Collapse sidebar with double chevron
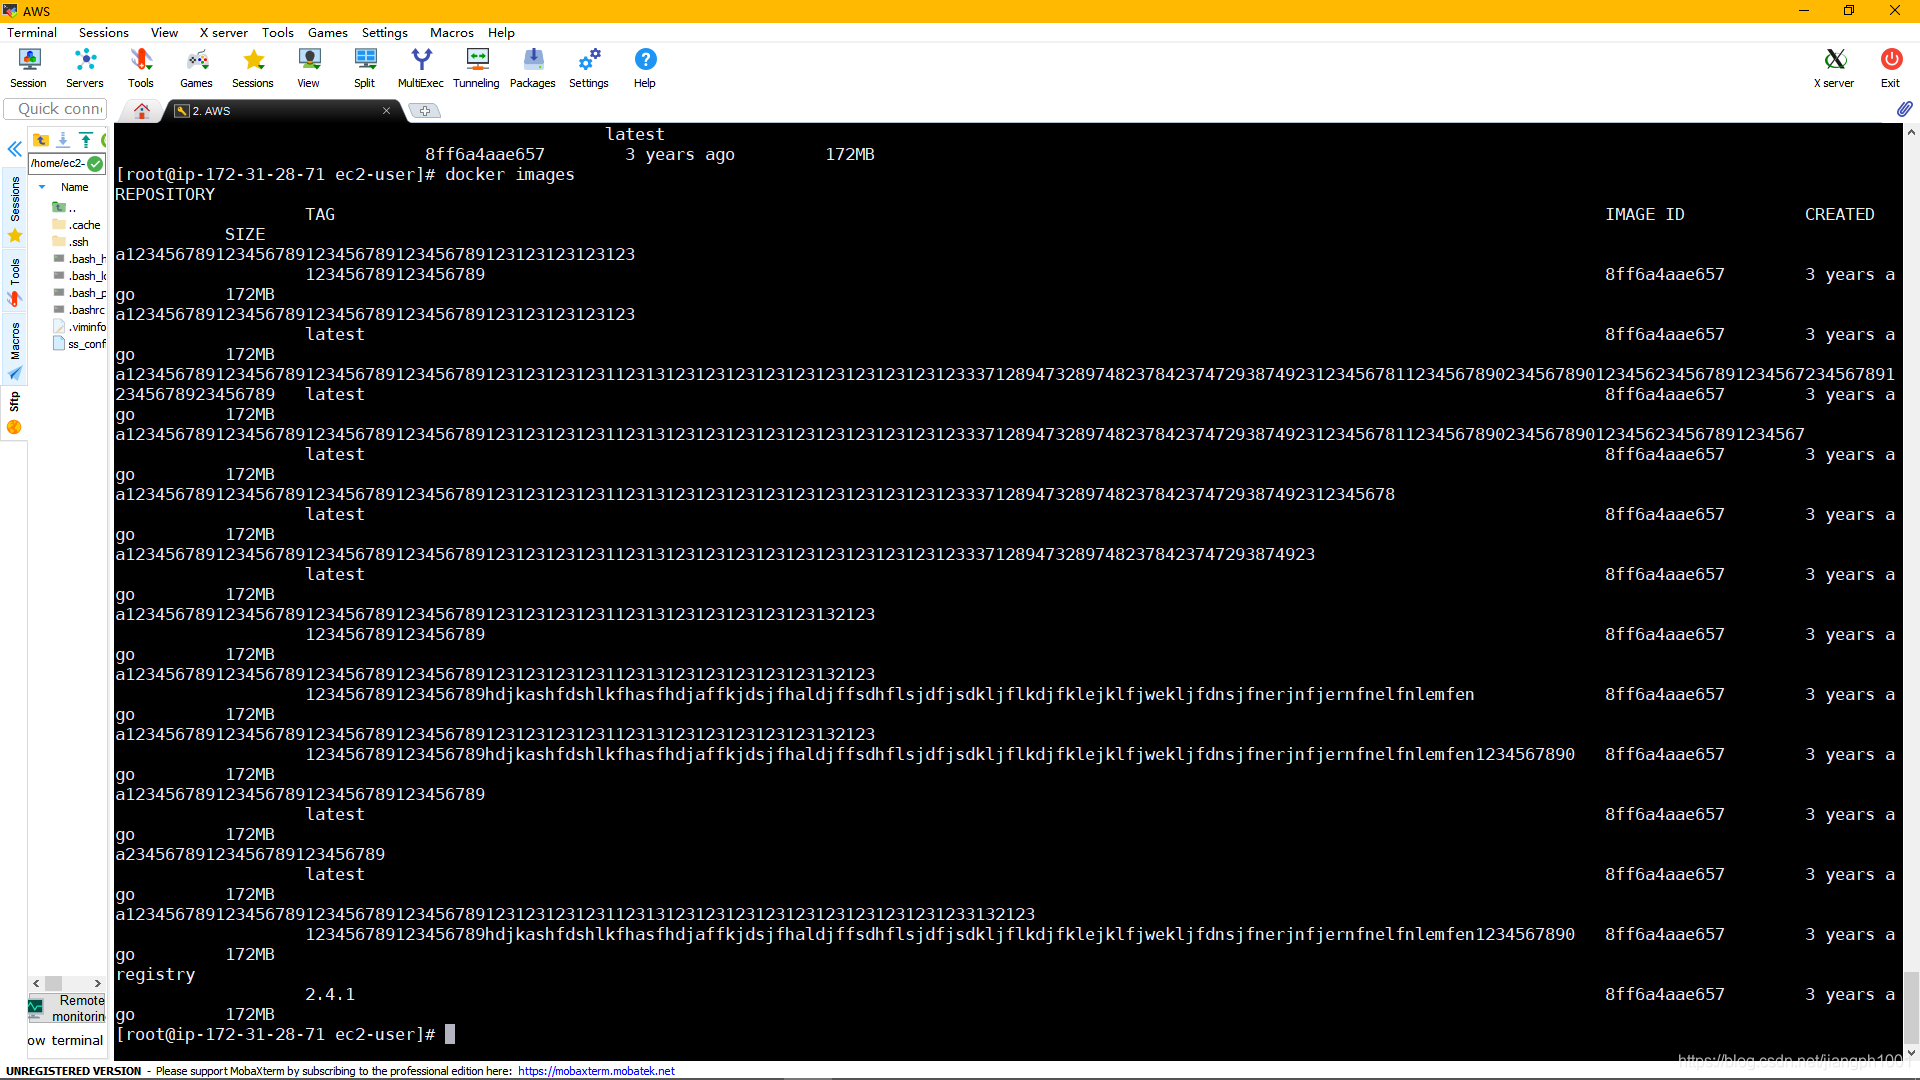Viewport: 1920px width, 1080px height. 15,149
